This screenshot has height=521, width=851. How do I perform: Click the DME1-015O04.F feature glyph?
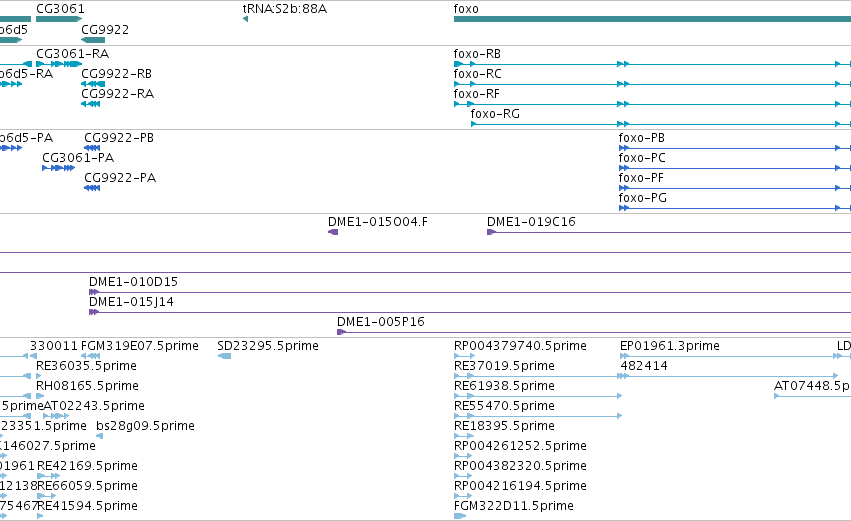333,232
